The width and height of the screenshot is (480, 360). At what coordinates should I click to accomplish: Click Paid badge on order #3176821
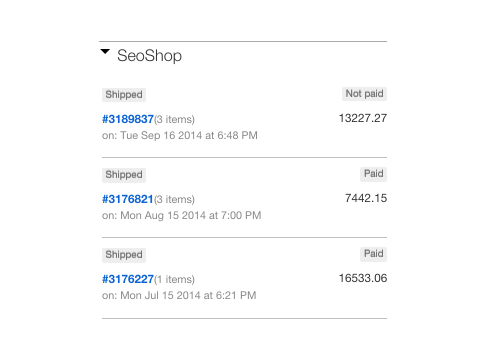coord(373,174)
